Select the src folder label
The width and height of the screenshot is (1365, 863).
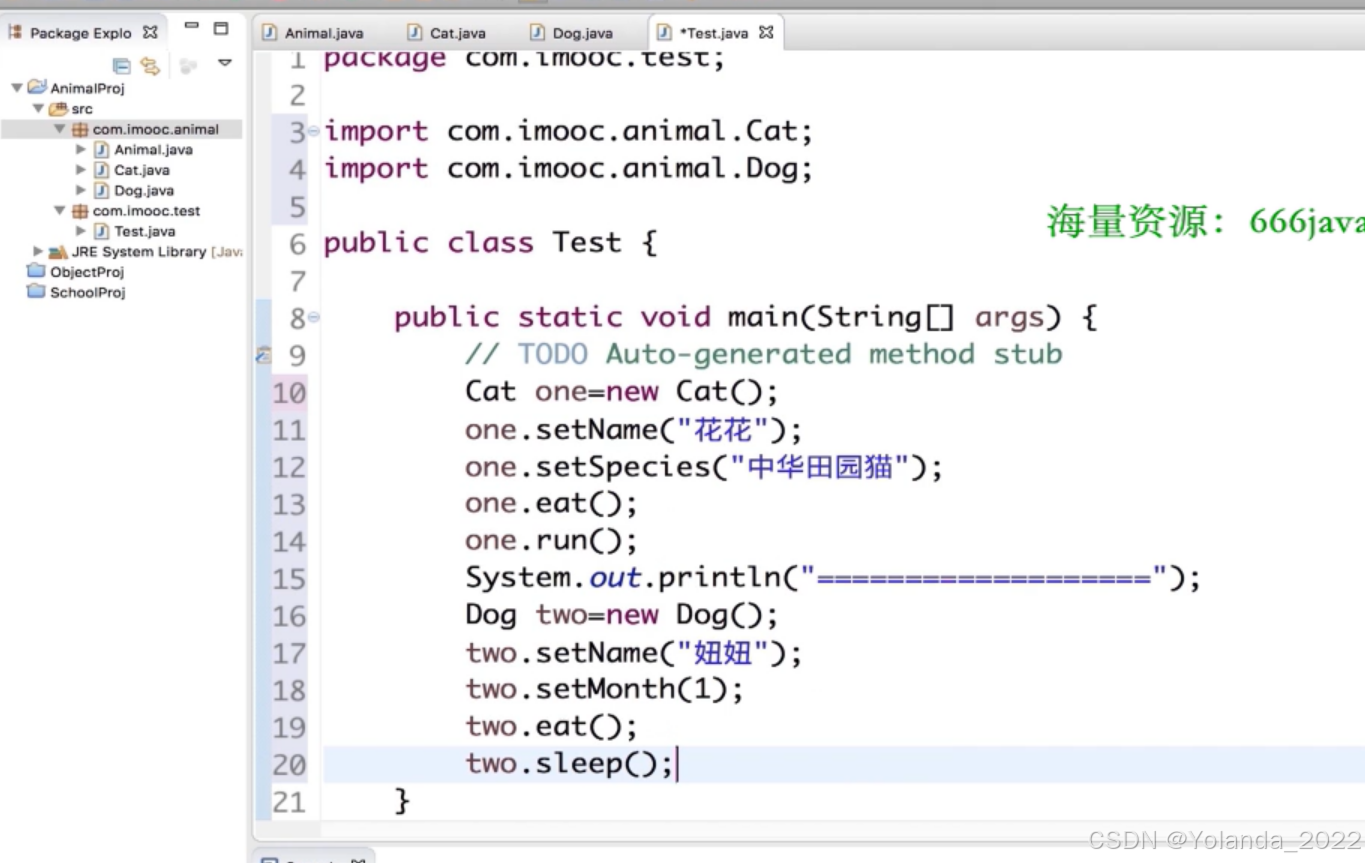[82, 109]
